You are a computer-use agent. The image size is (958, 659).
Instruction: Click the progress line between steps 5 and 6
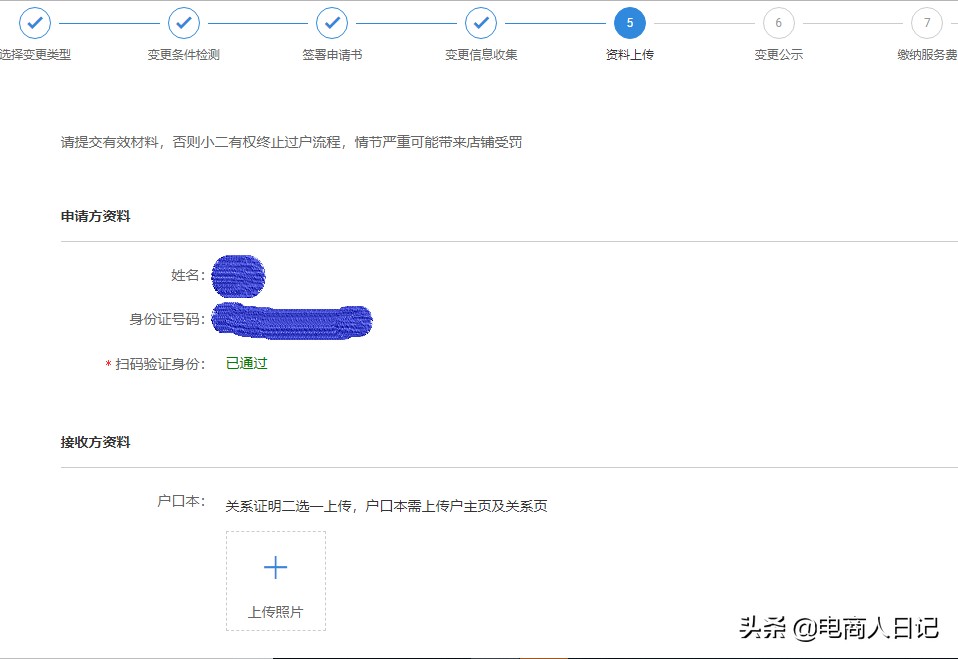(703, 22)
